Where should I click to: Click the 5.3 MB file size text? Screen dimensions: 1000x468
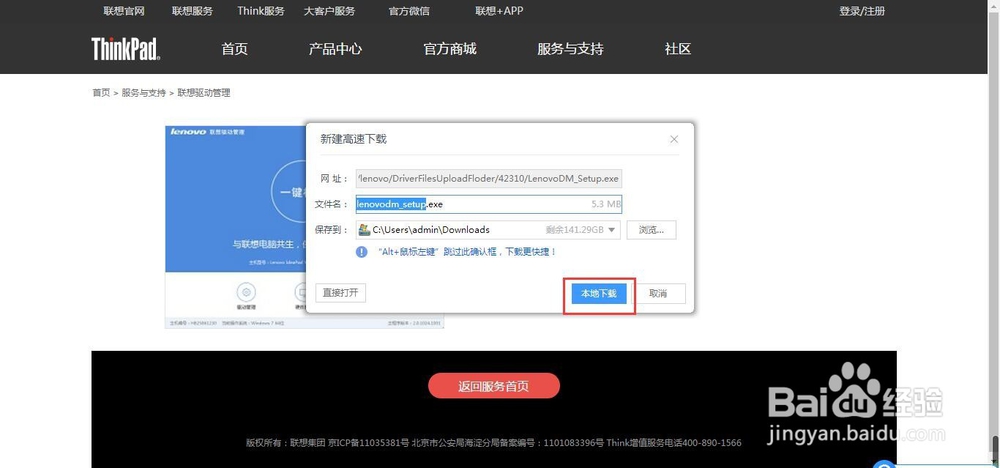606,204
